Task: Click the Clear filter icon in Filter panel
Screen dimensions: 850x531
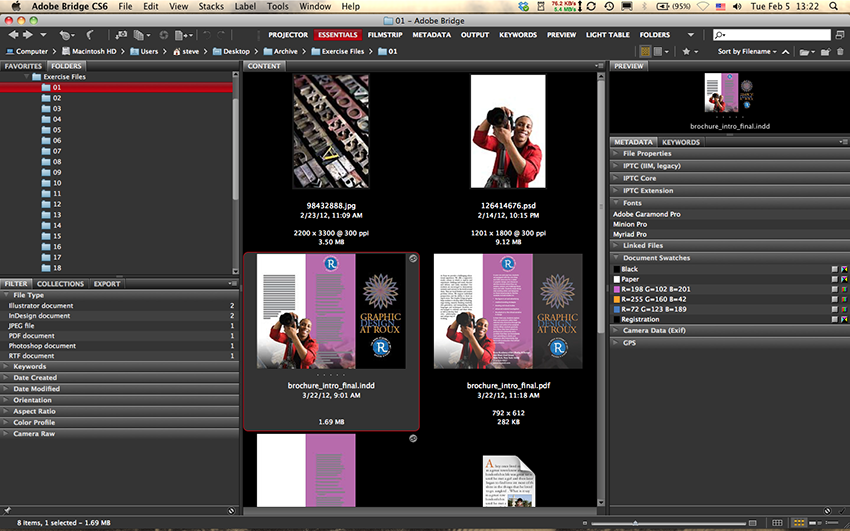Action: coord(231,510)
